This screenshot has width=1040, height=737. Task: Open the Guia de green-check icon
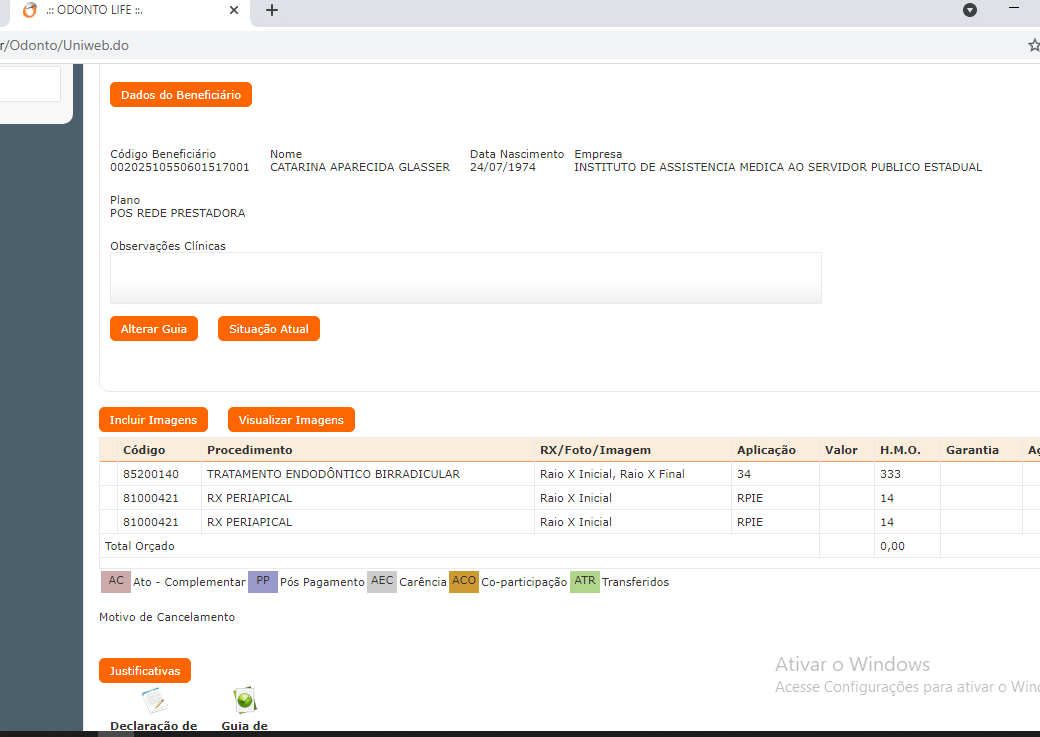point(244,700)
